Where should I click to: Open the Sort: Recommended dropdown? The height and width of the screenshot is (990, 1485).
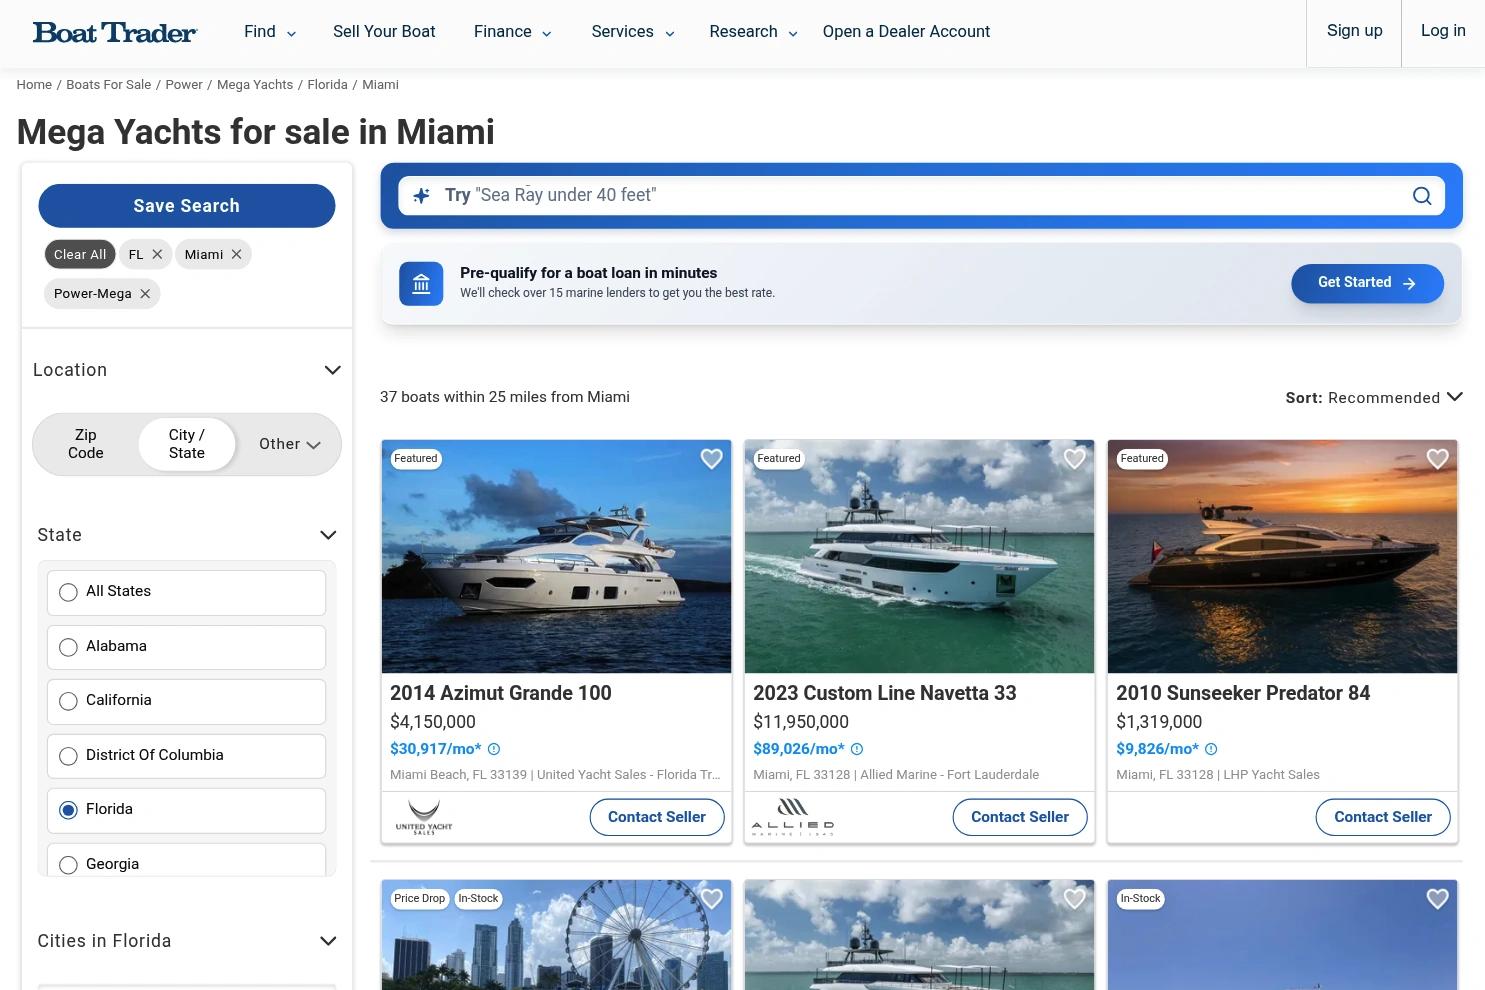point(1374,398)
